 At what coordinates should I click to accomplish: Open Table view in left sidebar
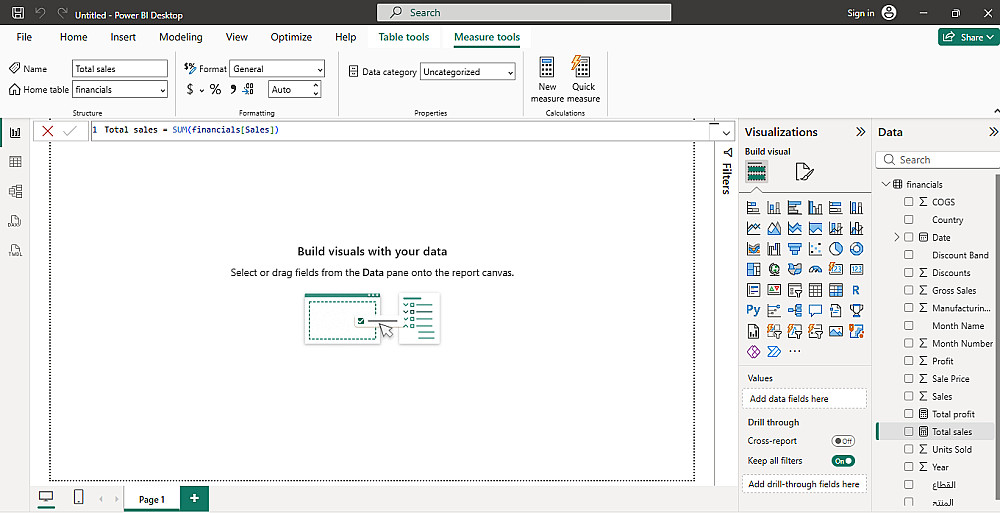pos(15,162)
